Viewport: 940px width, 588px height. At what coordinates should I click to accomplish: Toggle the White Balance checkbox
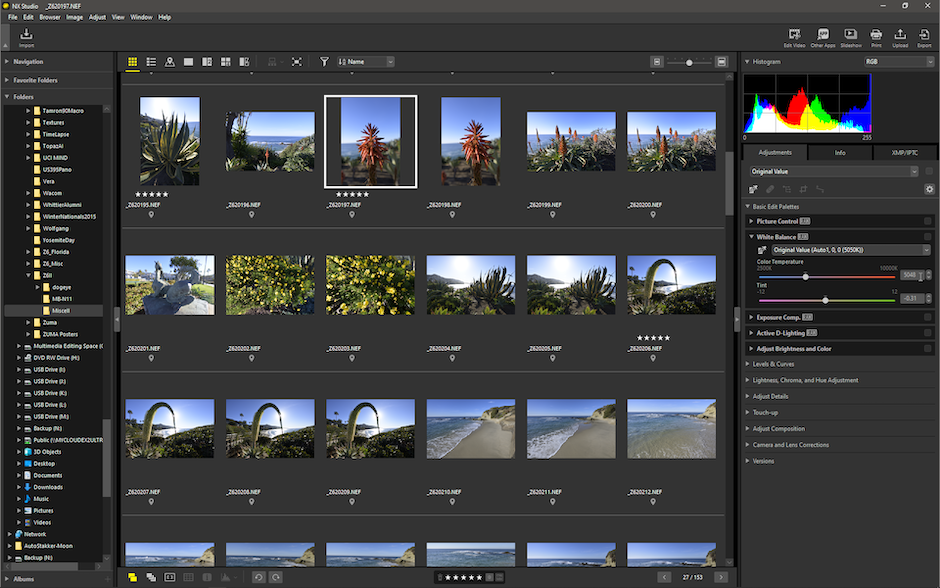coord(927,237)
